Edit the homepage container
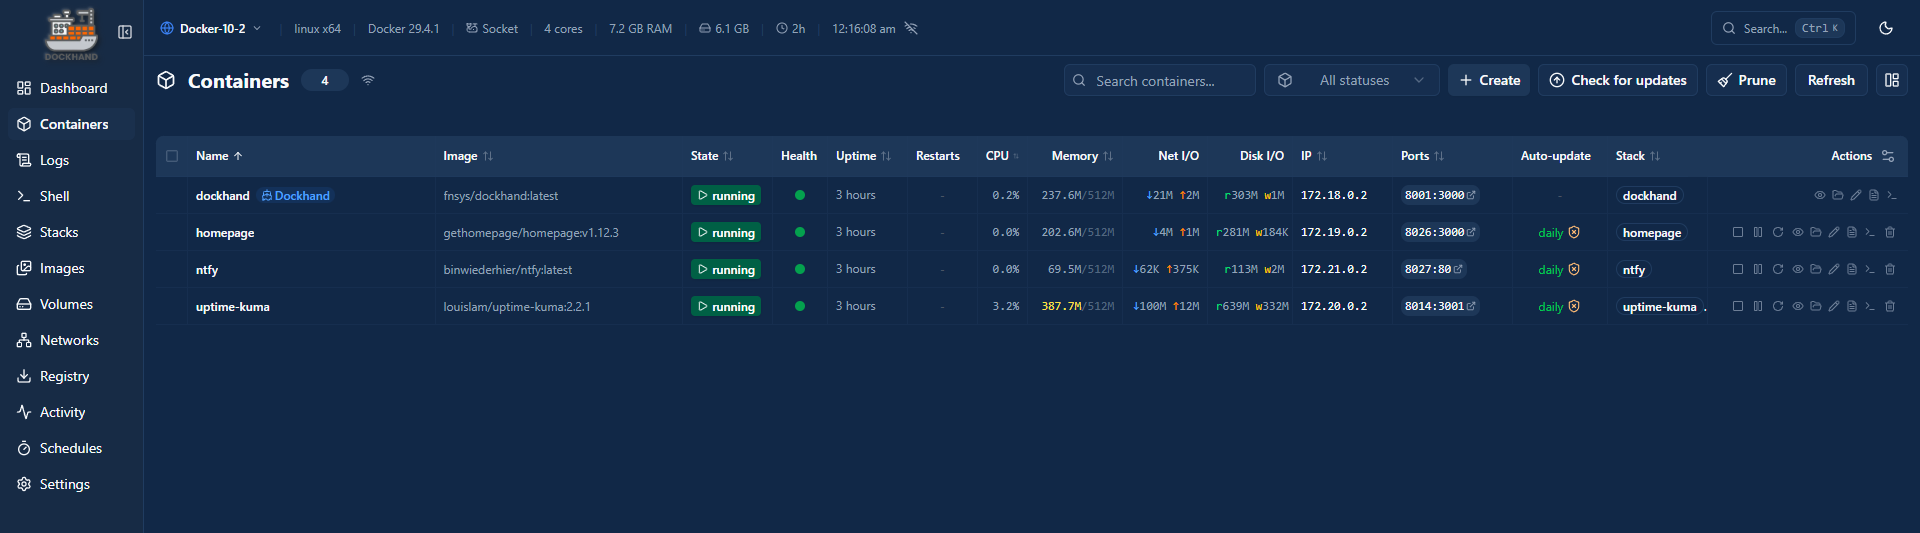 [1833, 232]
